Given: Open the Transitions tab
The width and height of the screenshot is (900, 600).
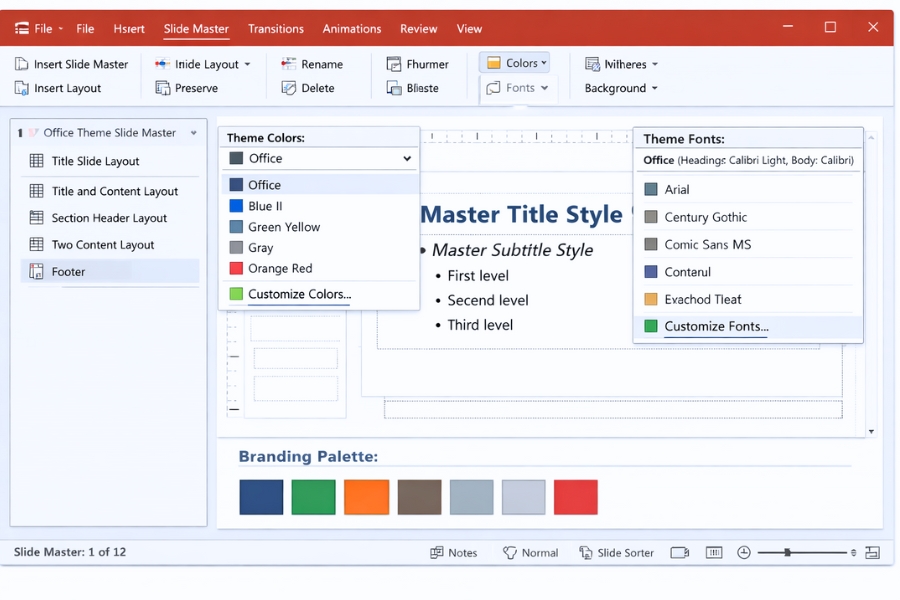Looking at the screenshot, I should pos(276,29).
